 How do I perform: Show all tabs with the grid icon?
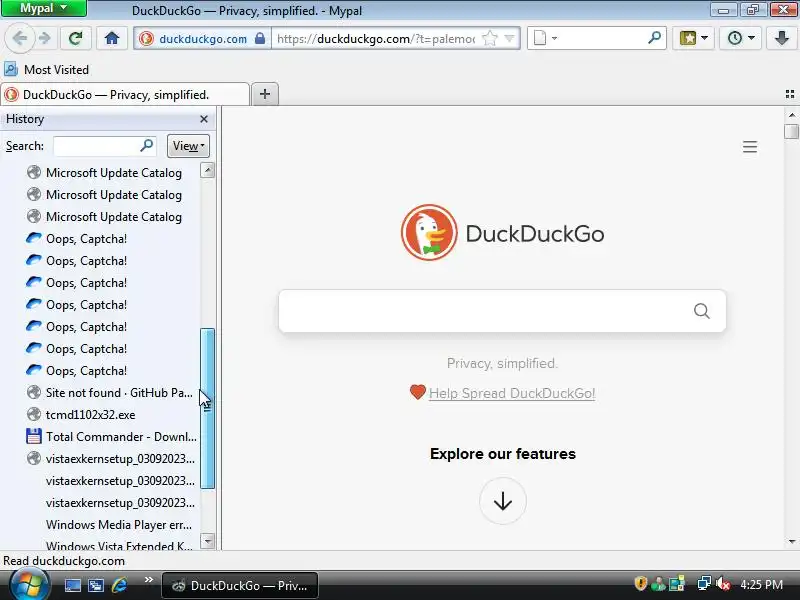(x=790, y=94)
